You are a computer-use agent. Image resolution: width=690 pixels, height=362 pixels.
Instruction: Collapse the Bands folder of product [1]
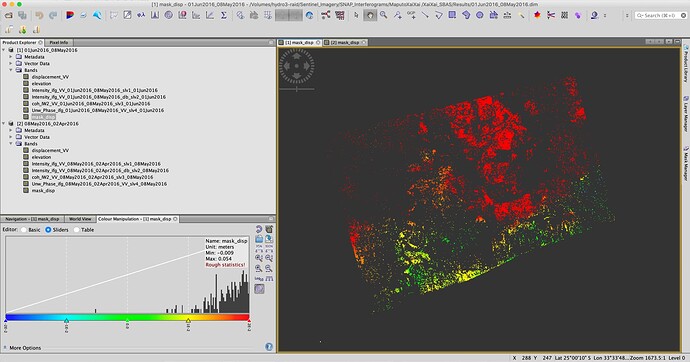[11, 70]
